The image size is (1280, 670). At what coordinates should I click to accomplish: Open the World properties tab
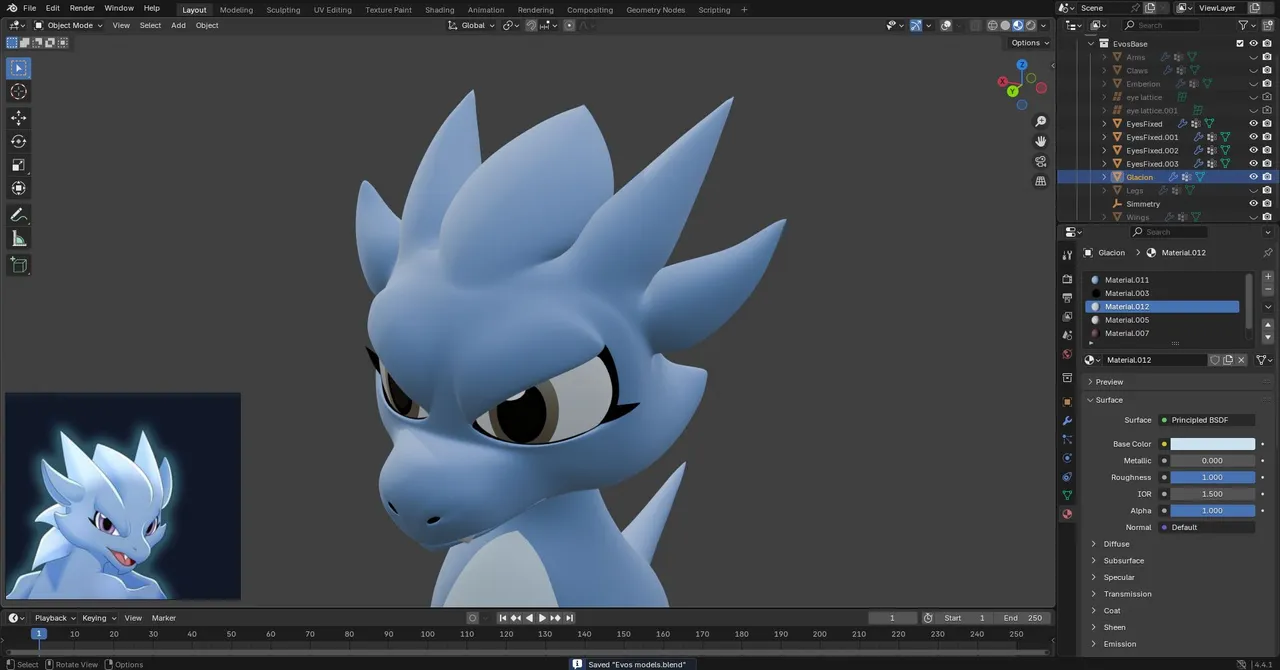coord(1067,354)
